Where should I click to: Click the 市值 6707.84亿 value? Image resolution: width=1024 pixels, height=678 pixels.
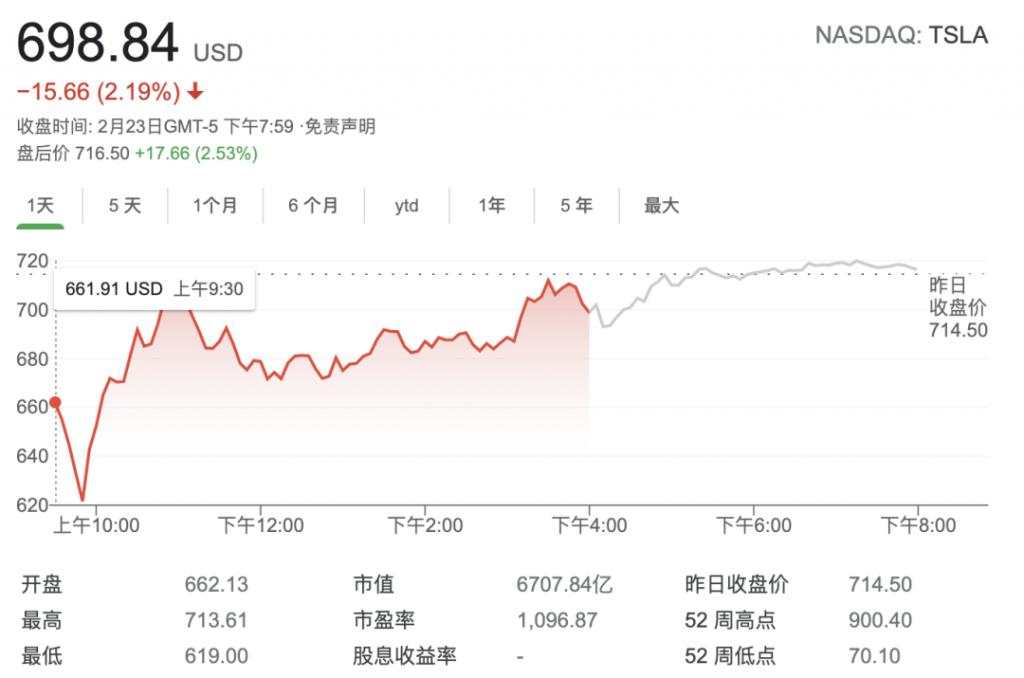[x=564, y=584]
